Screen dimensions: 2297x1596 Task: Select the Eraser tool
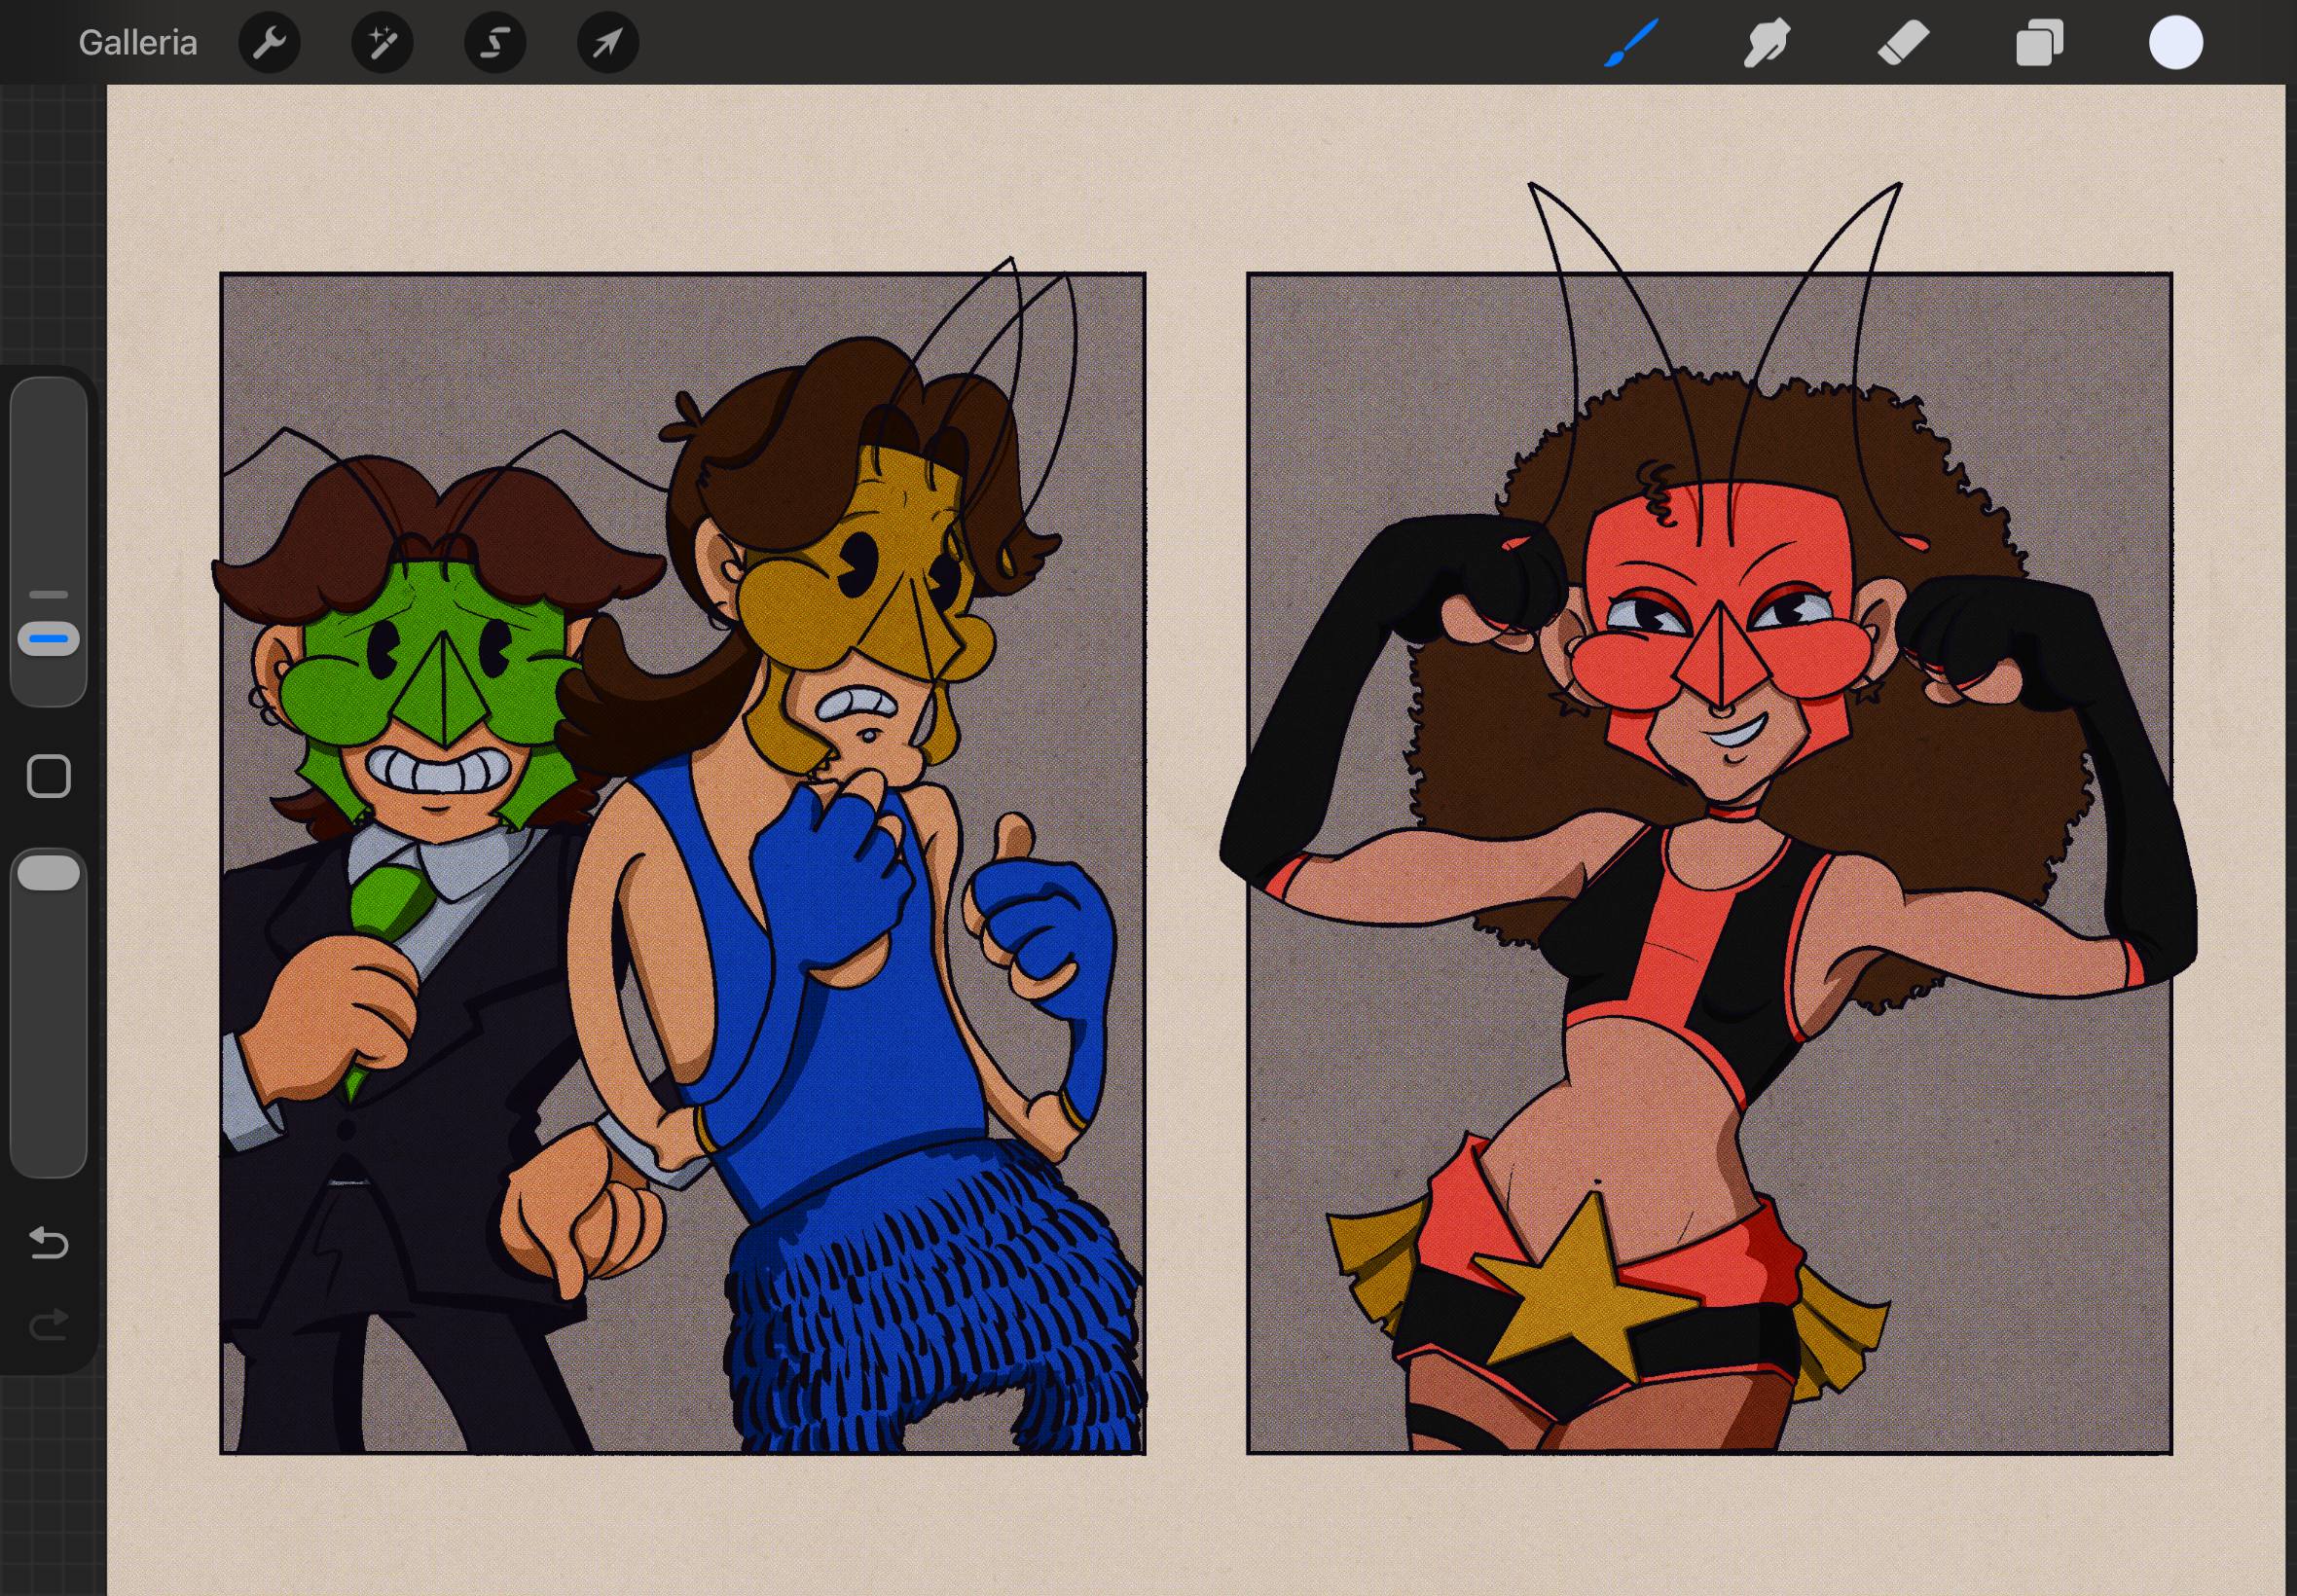click(1902, 43)
